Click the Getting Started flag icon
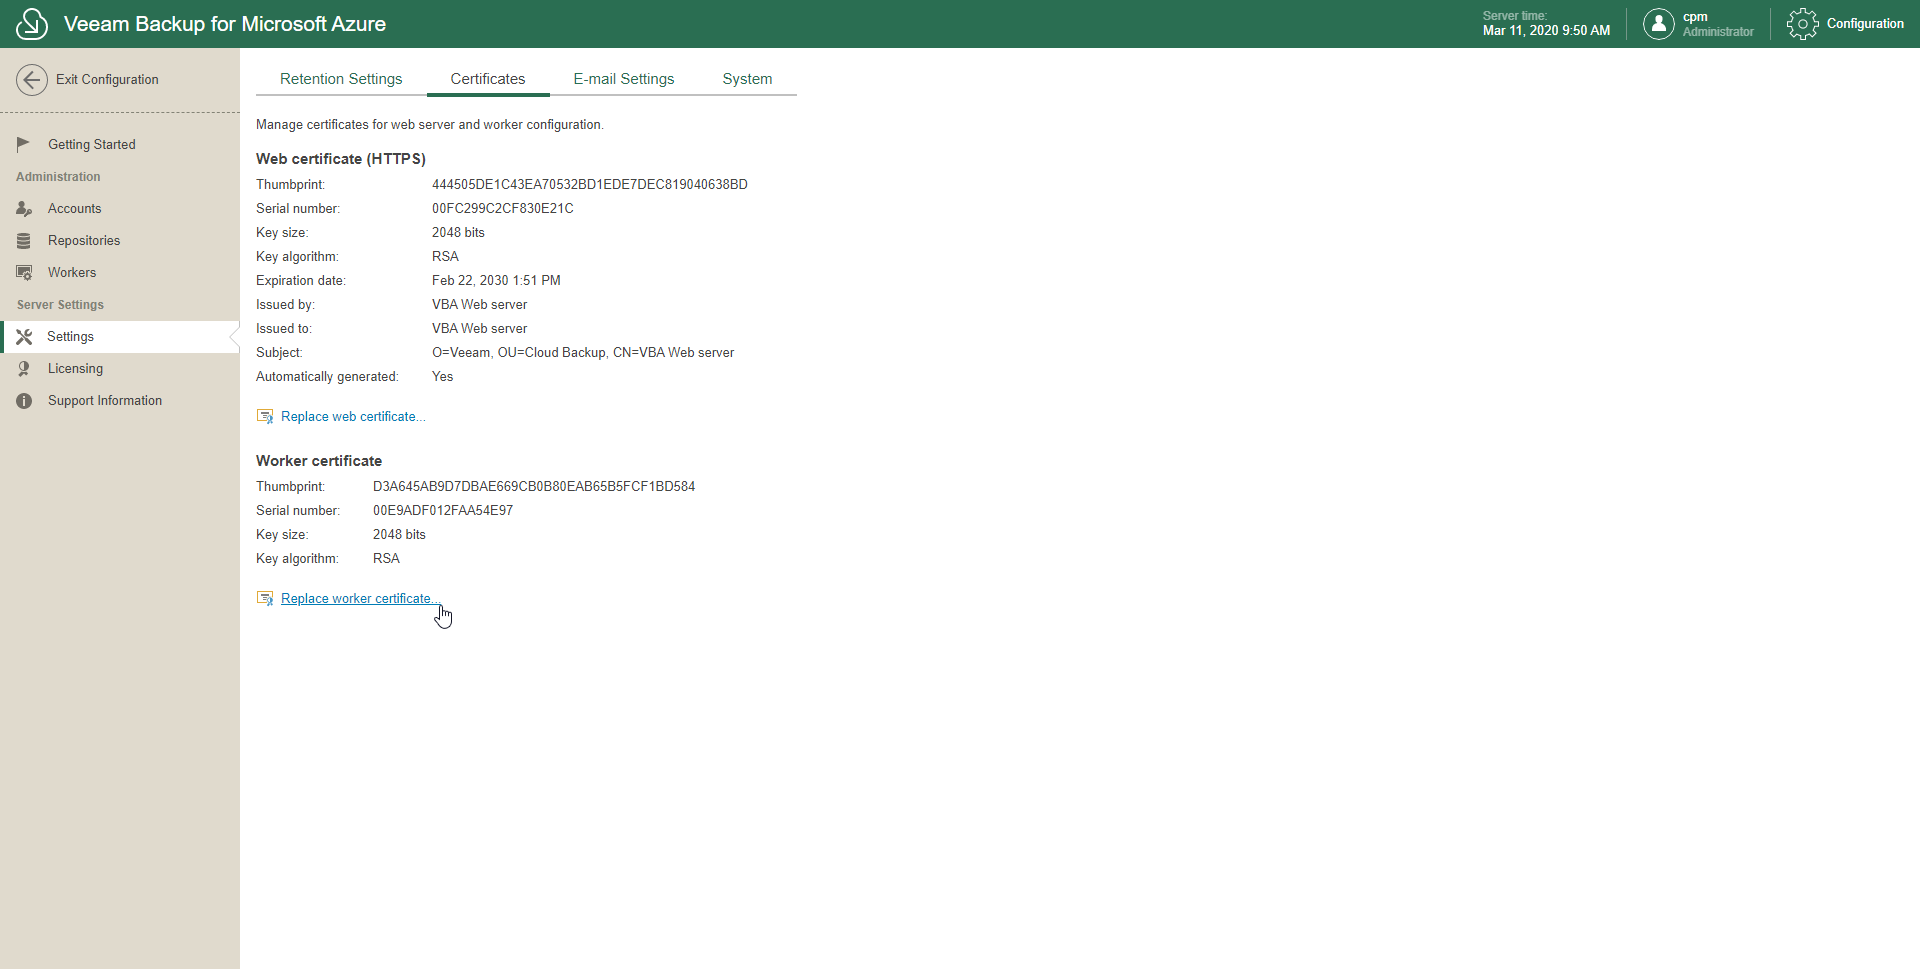The width and height of the screenshot is (1920, 969). click(x=24, y=144)
